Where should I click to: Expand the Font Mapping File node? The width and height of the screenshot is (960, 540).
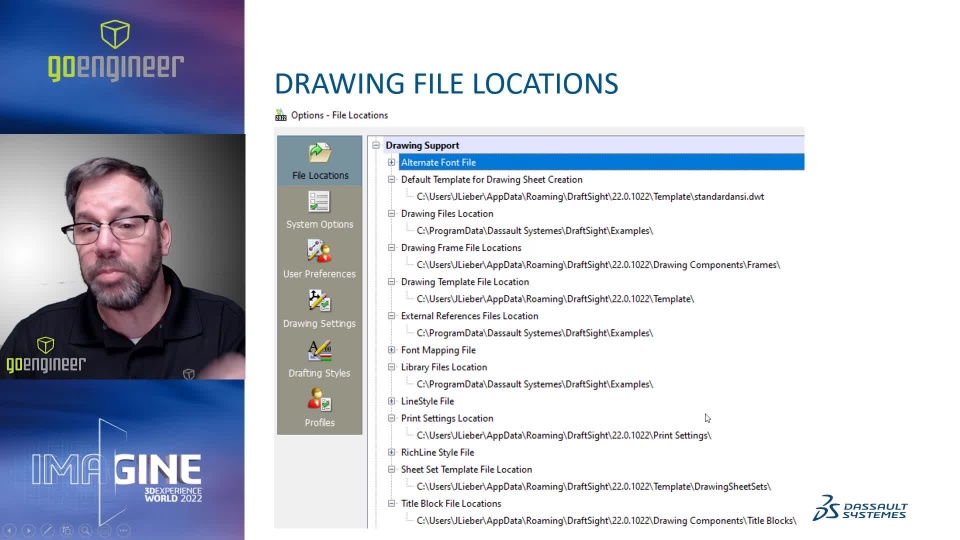click(x=391, y=350)
